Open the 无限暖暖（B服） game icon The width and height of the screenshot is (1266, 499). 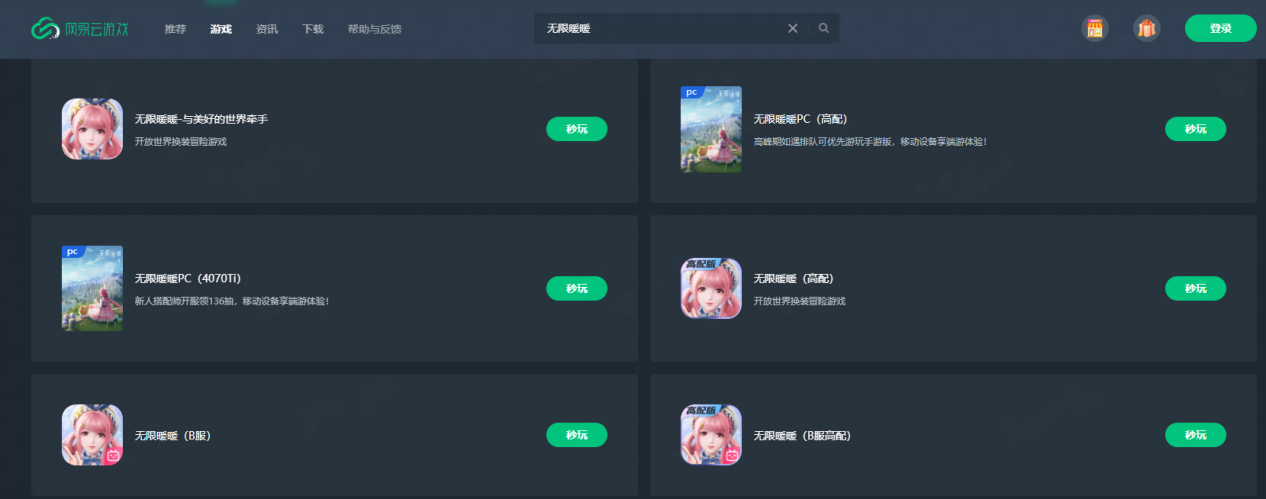[x=92, y=435]
